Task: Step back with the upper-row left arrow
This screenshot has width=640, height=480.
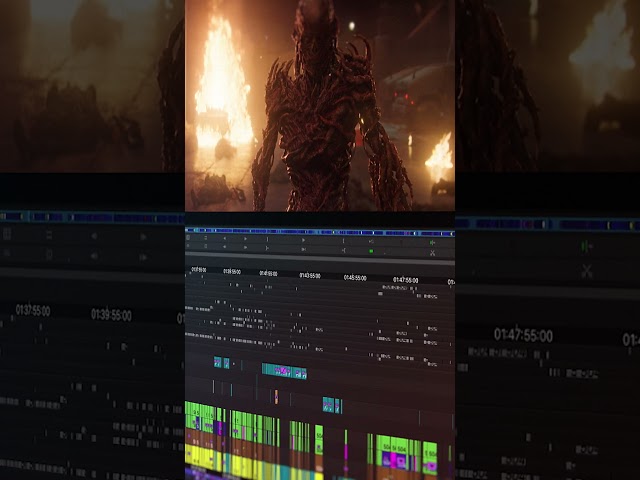Action: point(224,238)
